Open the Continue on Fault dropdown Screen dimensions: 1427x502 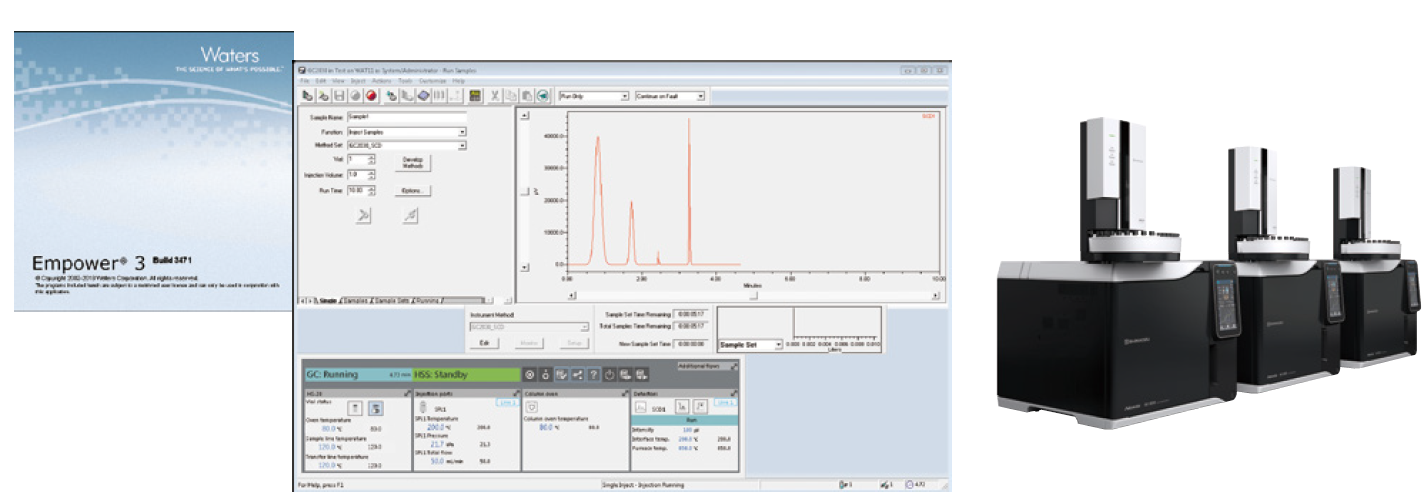pos(700,96)
